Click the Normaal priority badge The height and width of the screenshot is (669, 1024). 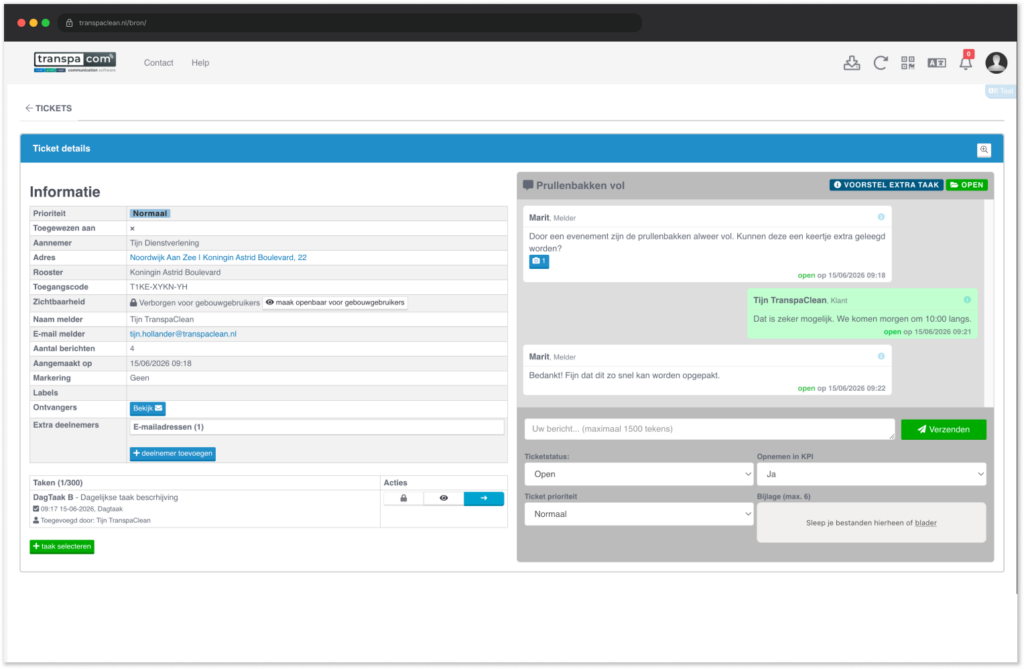[150, 214]
